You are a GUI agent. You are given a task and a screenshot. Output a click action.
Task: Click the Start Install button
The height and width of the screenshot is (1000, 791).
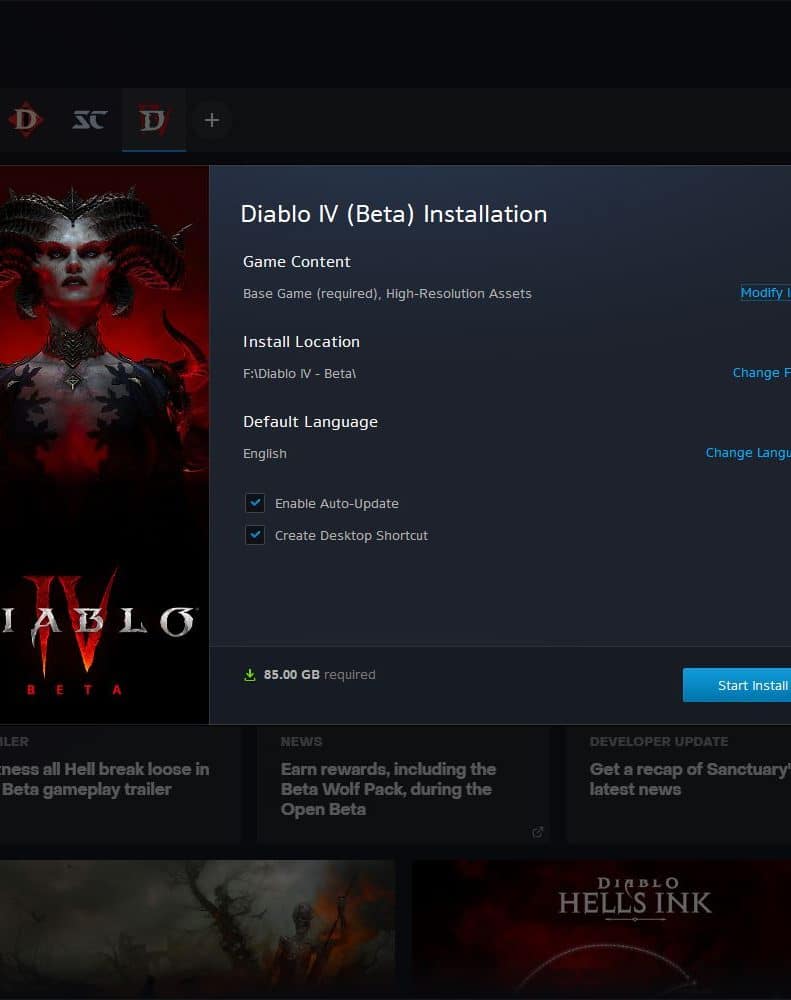(737, 685)
